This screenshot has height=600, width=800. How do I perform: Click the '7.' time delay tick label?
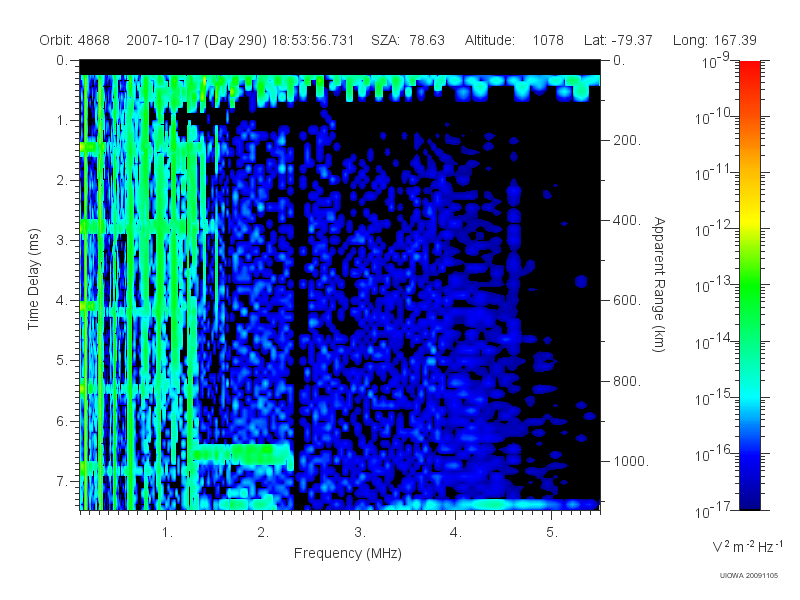[x=62, y=481]
